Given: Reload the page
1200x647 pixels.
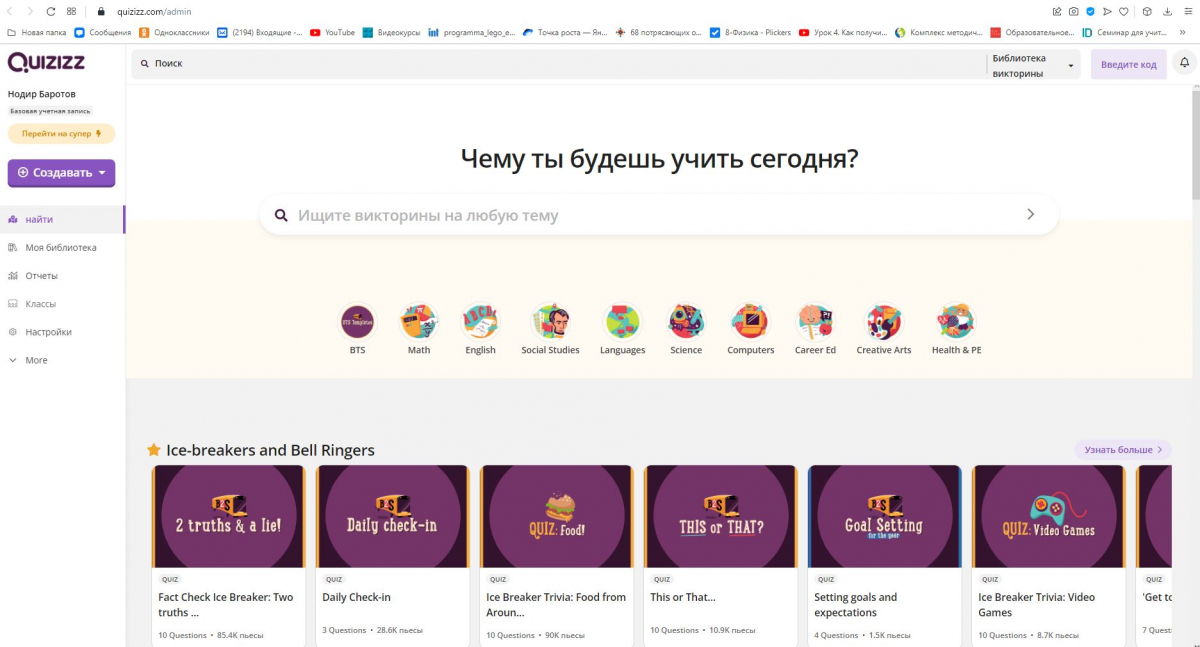Looking at the screenshot, I should pyautogui.click(x=52, y=11).
